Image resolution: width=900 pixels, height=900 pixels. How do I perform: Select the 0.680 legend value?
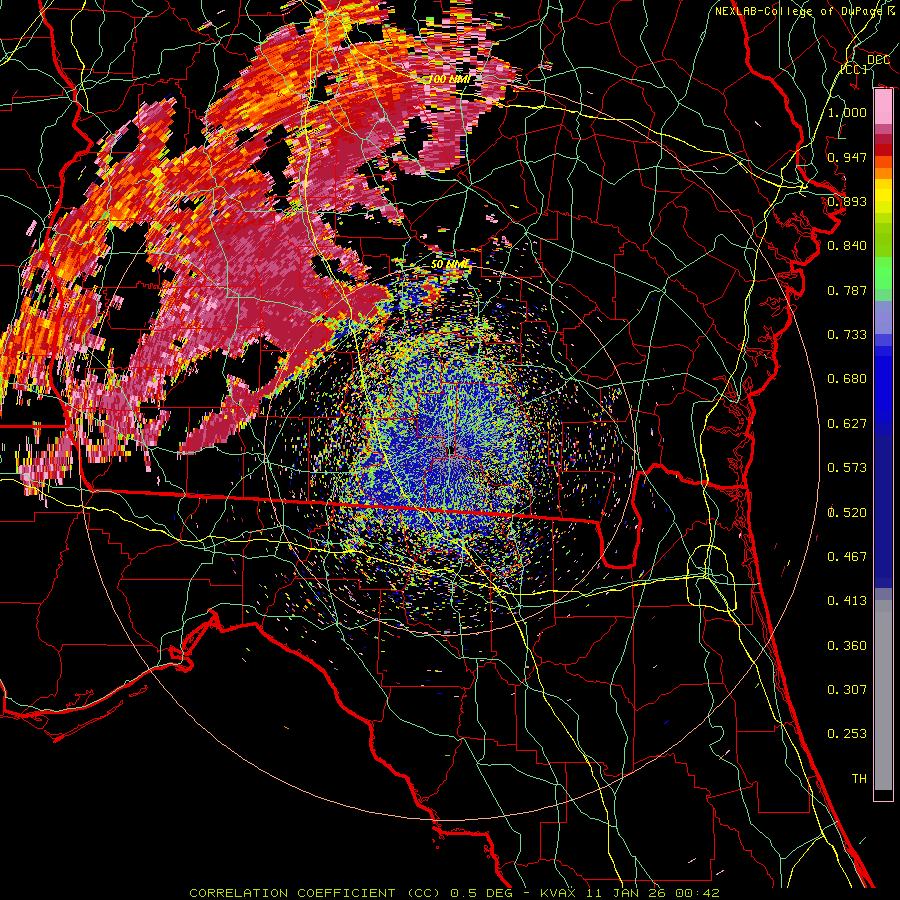point(847,379)
